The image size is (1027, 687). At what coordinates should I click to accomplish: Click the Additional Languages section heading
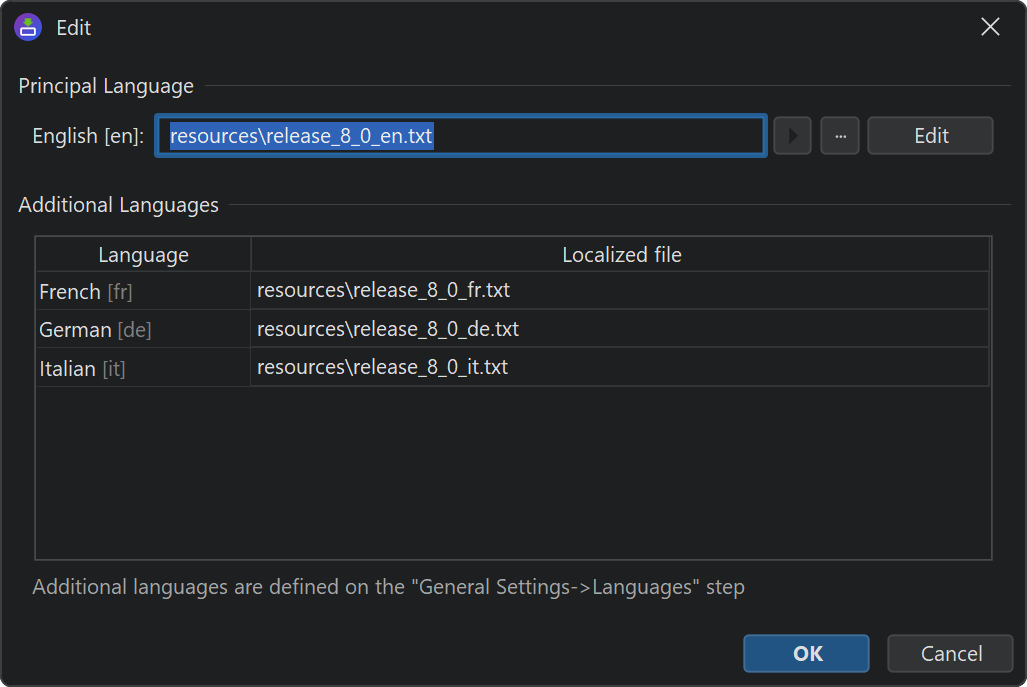coord(118,205)
